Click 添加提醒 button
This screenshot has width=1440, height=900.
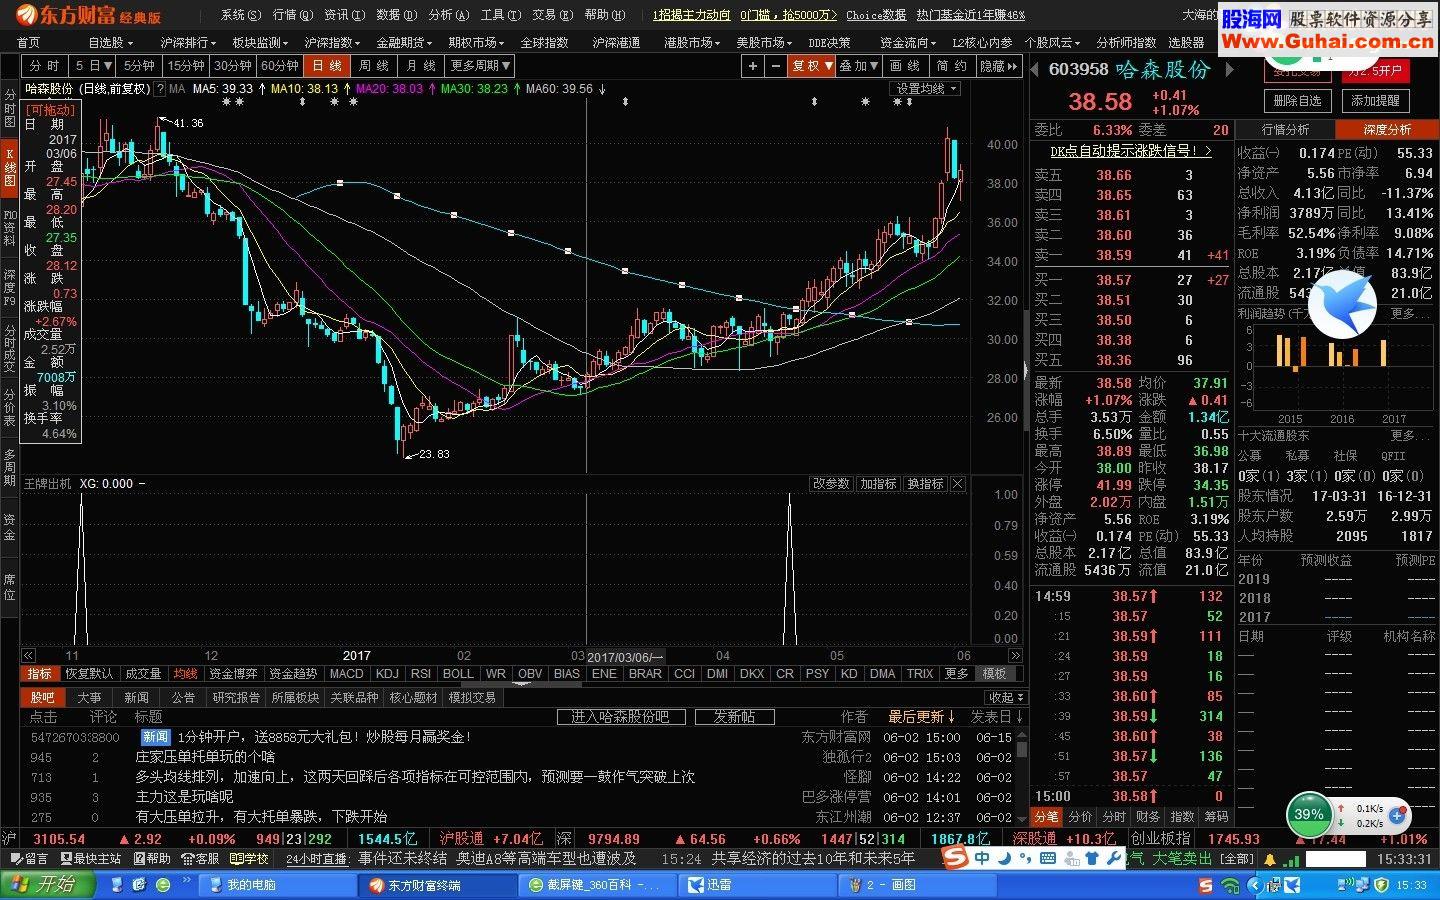coord(1375,101)
